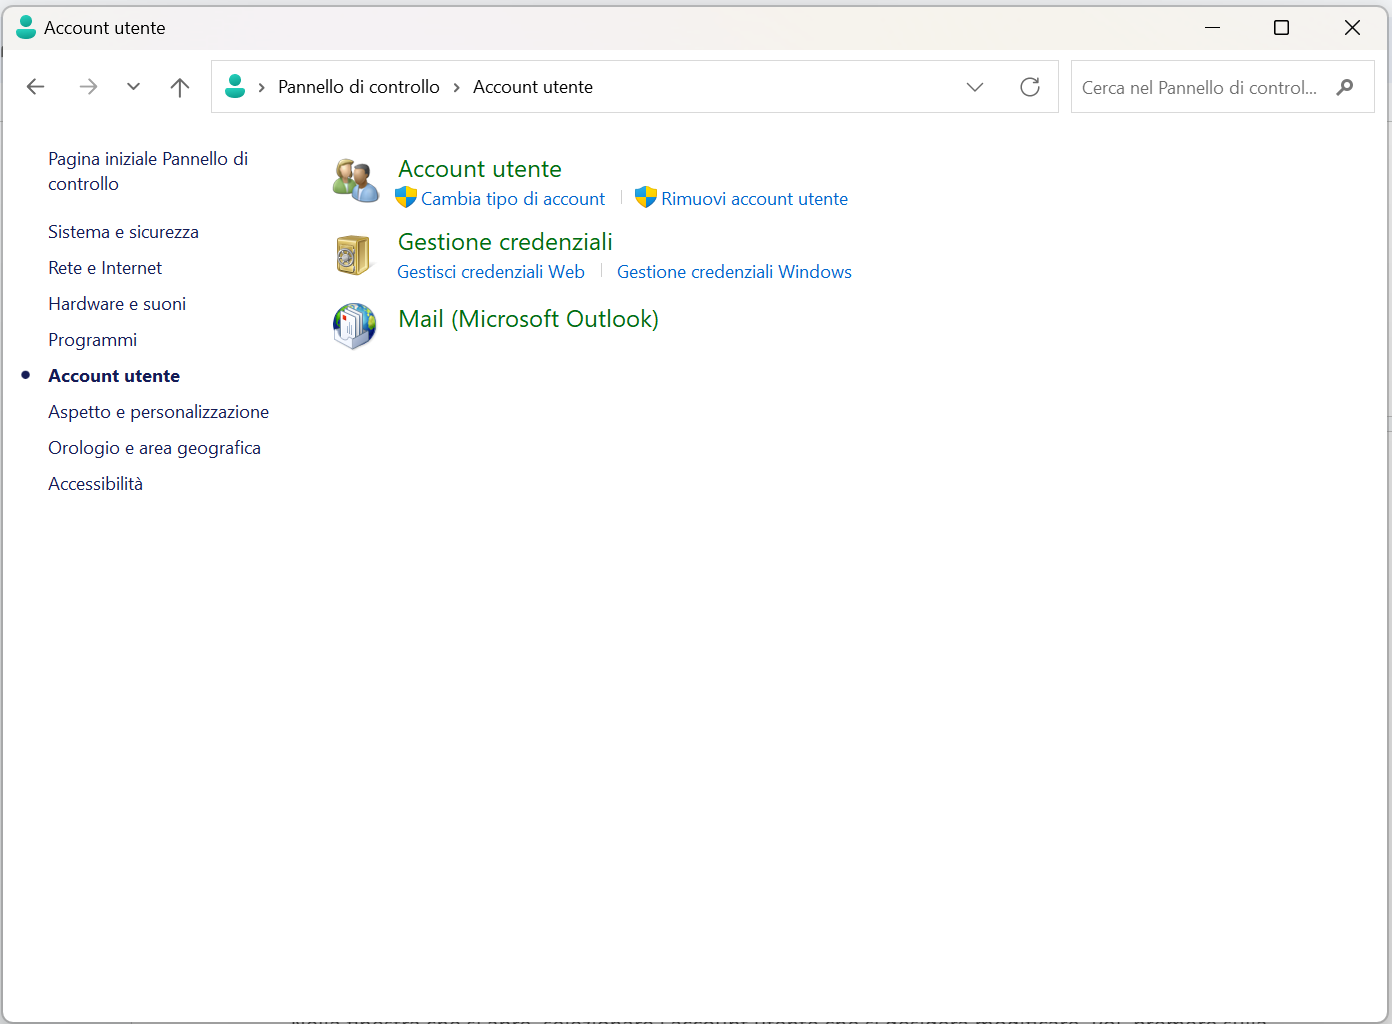Viewport: 1392px width, 1024px height.
Task: Click the Mail (Microsoft Outlook) globe icon
Action: coord(354,325)
